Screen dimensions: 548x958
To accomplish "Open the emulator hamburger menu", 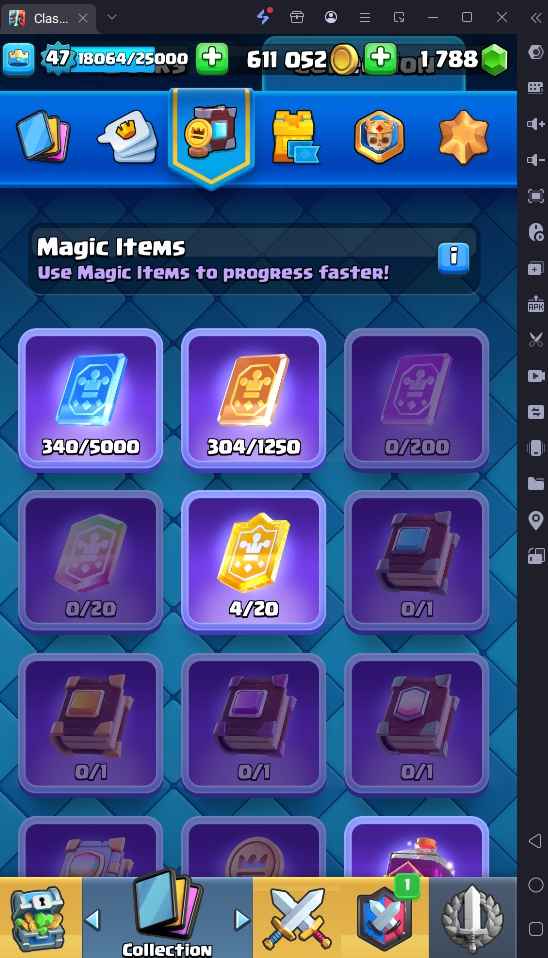I will point(365,17).
